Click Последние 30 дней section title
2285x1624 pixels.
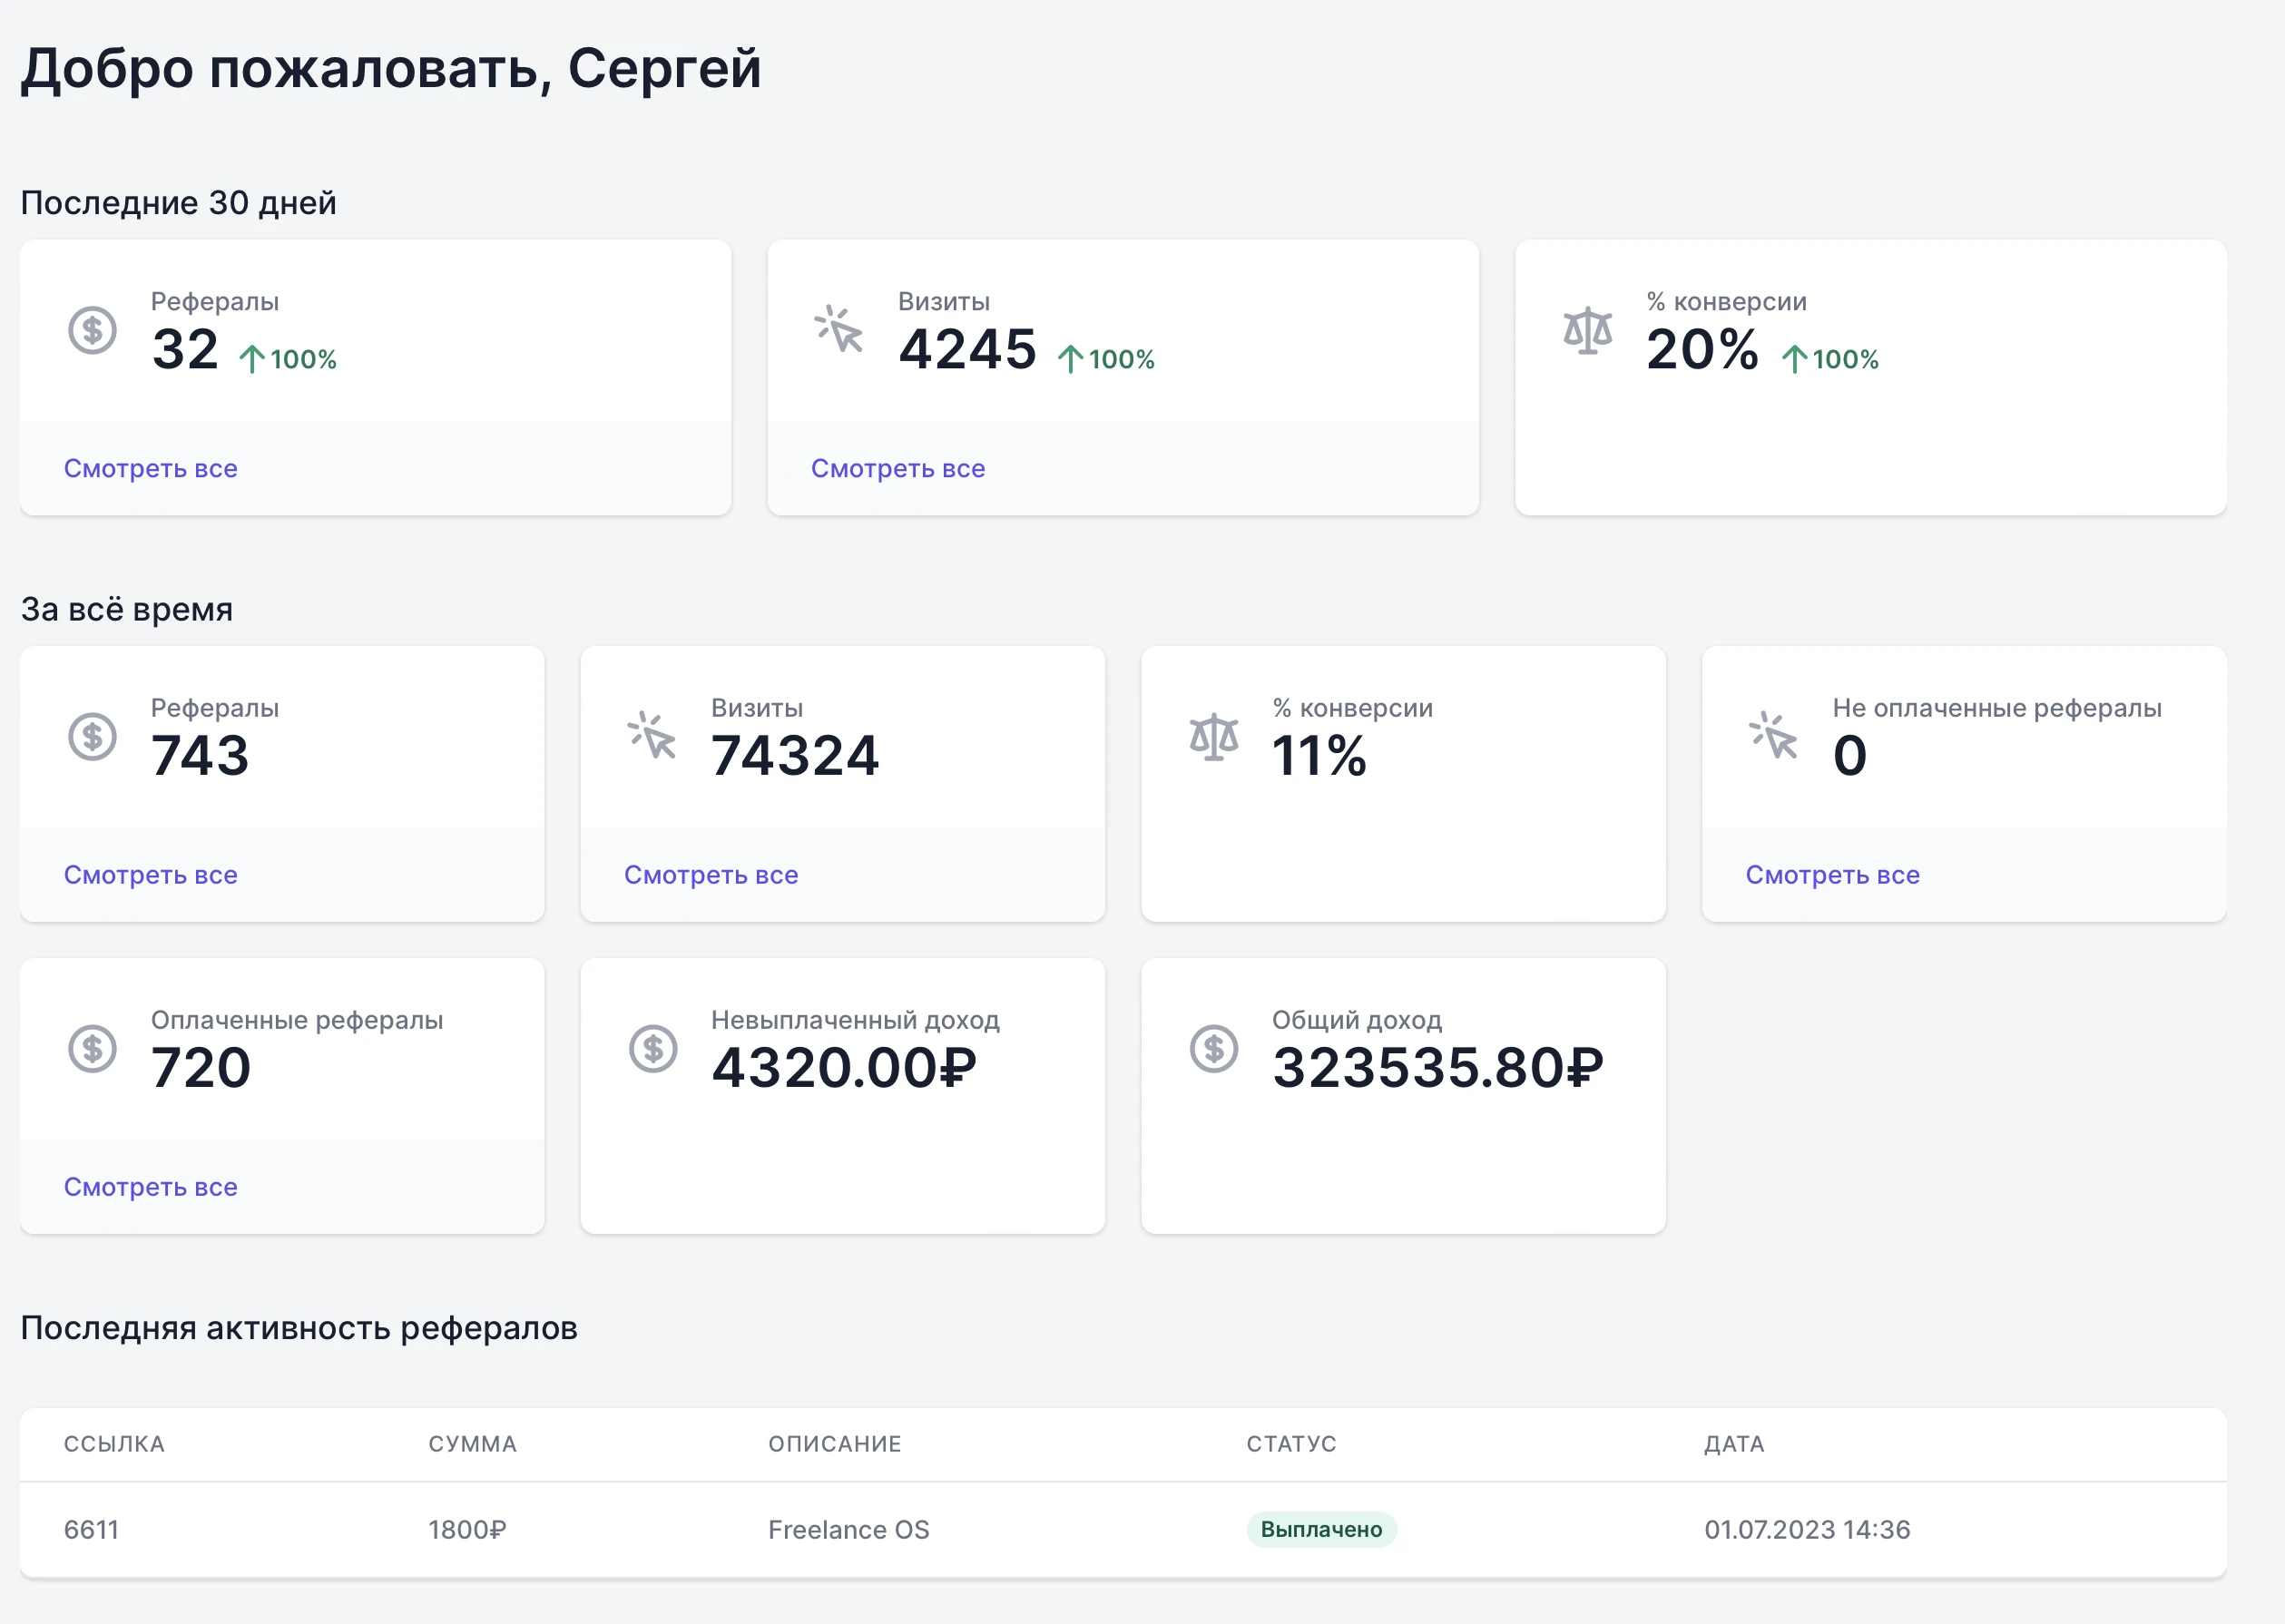tap(178, 203)
